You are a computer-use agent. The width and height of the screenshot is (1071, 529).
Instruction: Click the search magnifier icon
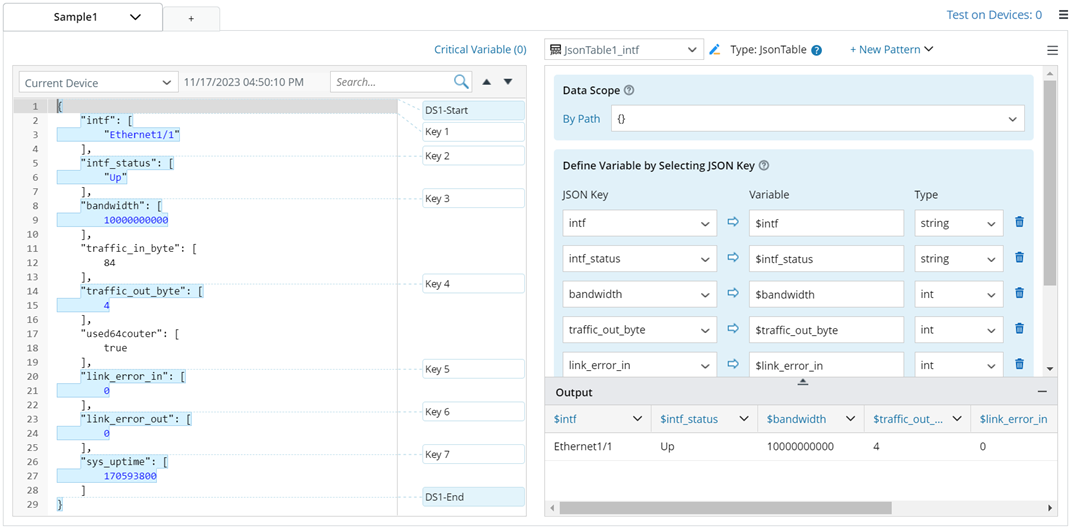point(461,82)
